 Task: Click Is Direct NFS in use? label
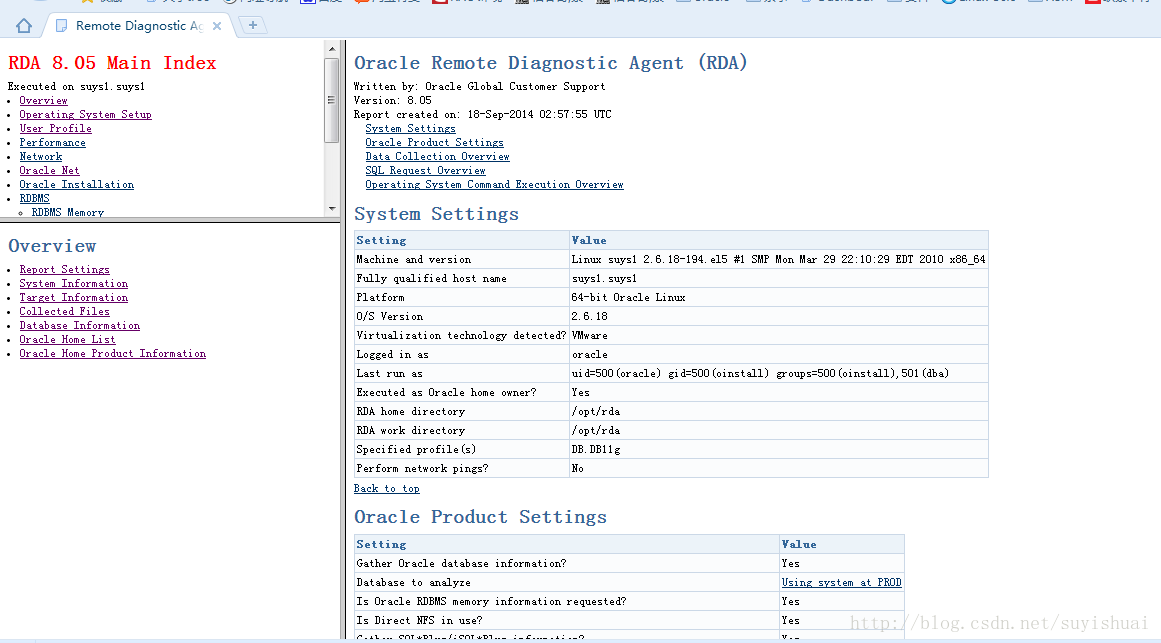[419, 621]
